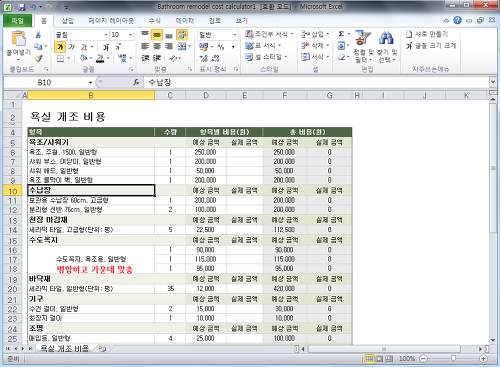
Task: Select the Format Painter brush icon
Action: pyautogui.click(x=38, y=58)
